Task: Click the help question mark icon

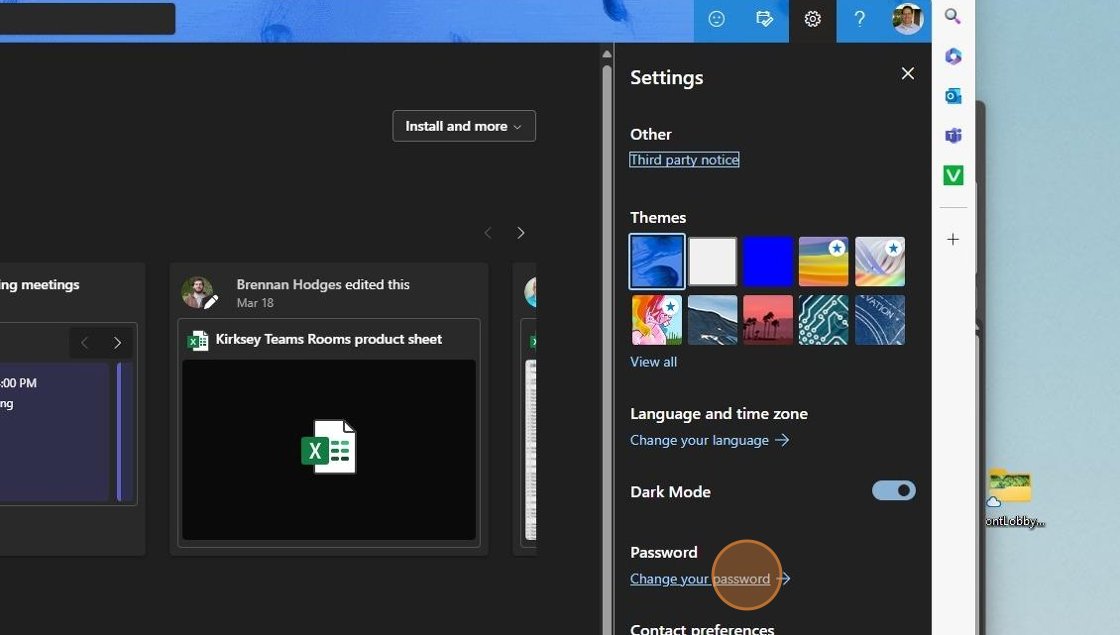Action: (x=859, y=19)
